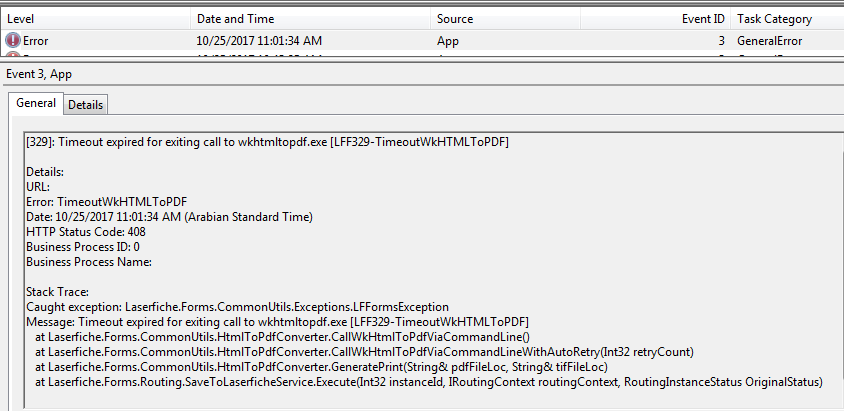Click the Event 3, App pane title
The width and height of the screenshot is (844, 411).
click(x=39, y=74)
